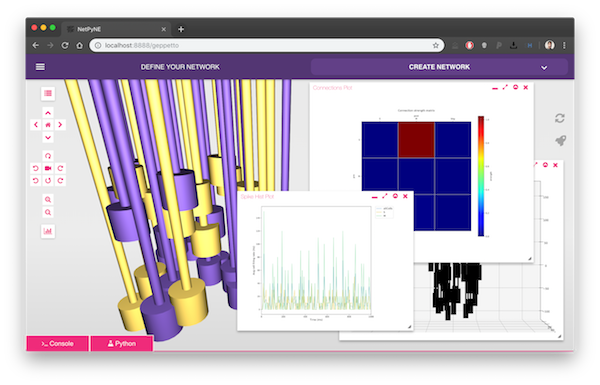Pan the 3D camera right

(60, 125)
